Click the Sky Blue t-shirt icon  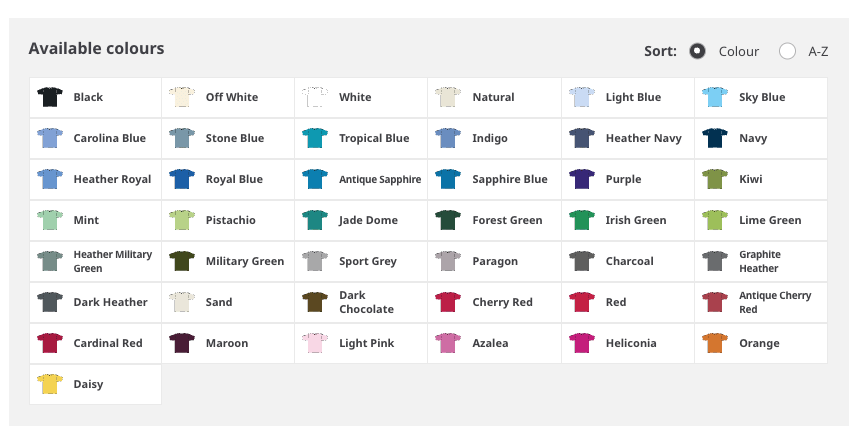(x=714, y=97)
